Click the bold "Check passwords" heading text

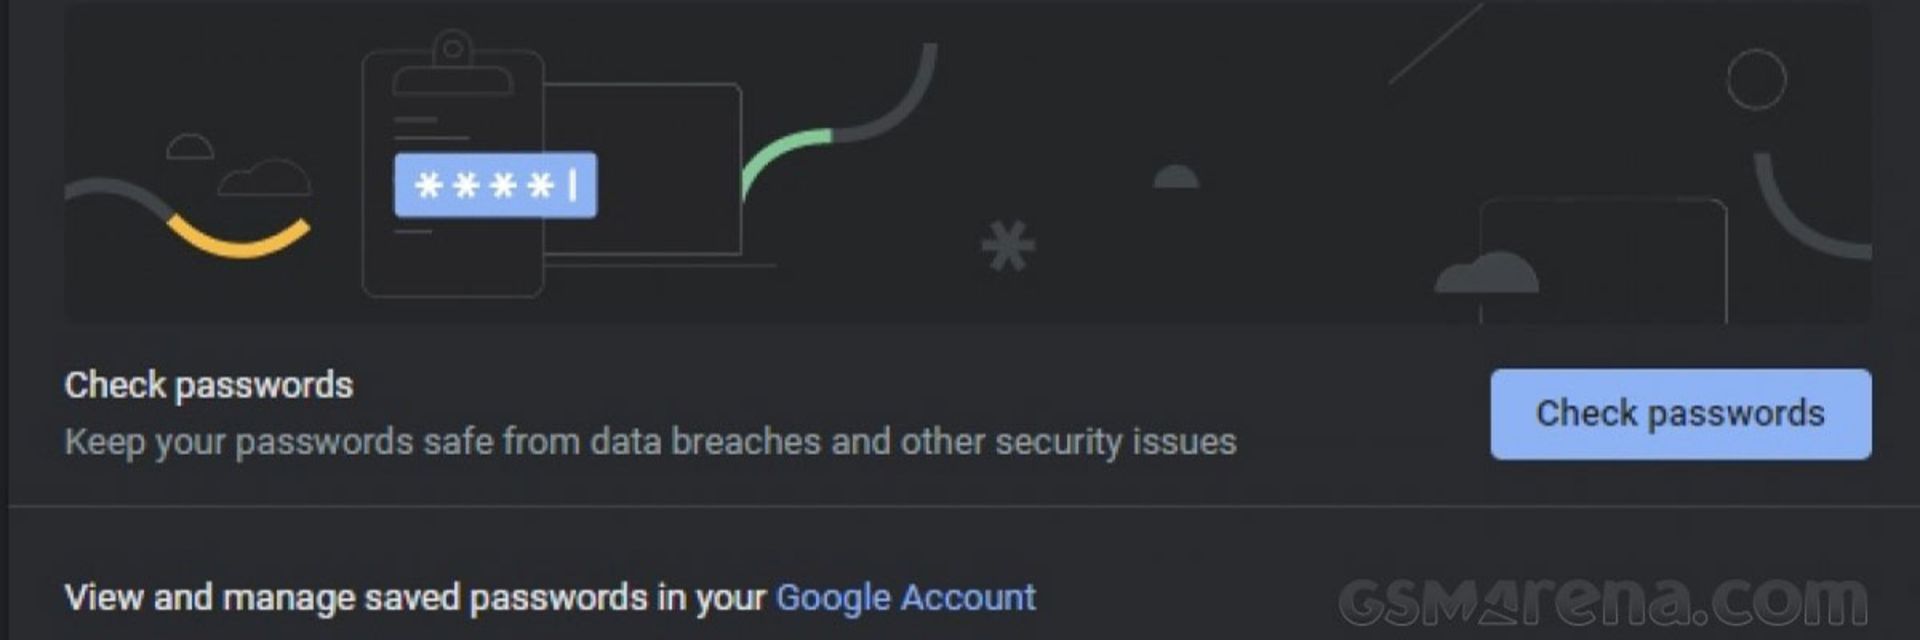(x=208, y=385)
